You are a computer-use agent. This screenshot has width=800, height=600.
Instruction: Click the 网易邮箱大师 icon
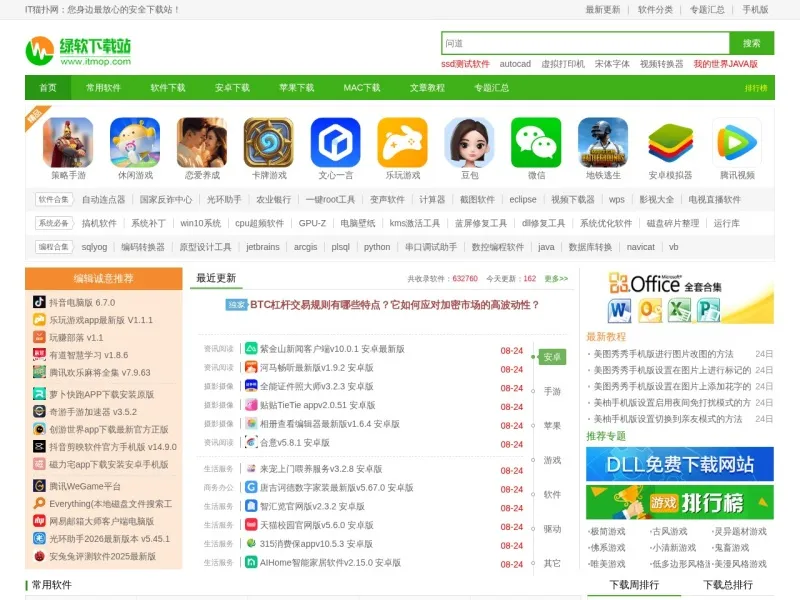click(39, 521)
